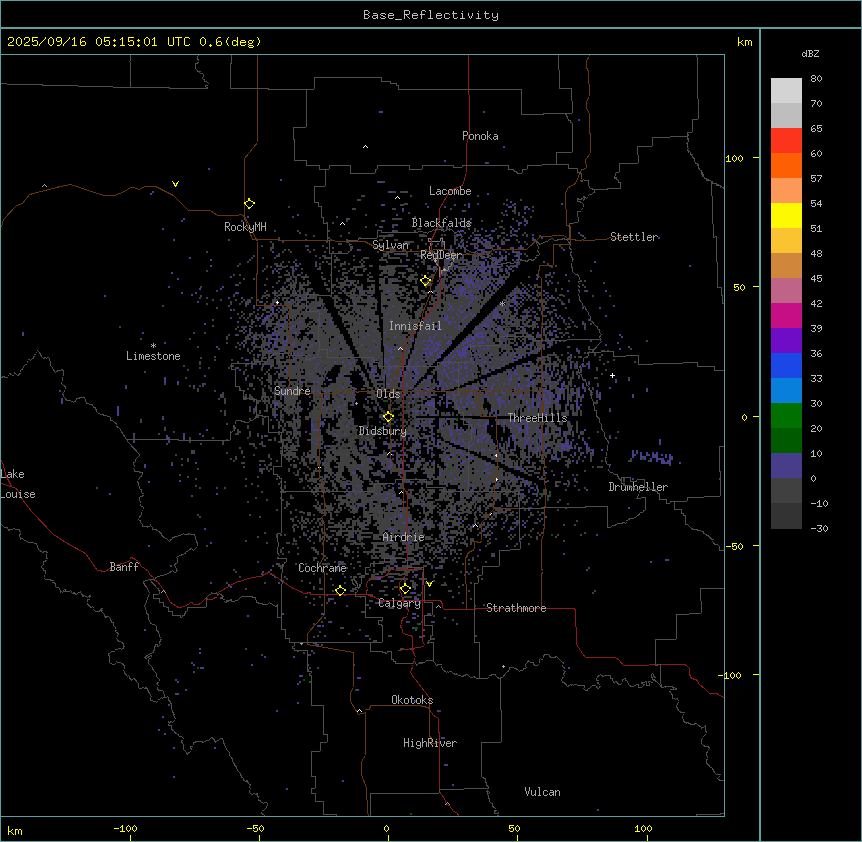This screenshot has width=862, height=842.
Task: Pick the magenta swatch between 42 and 39 dBZ
Action: (x=786, y=315)
